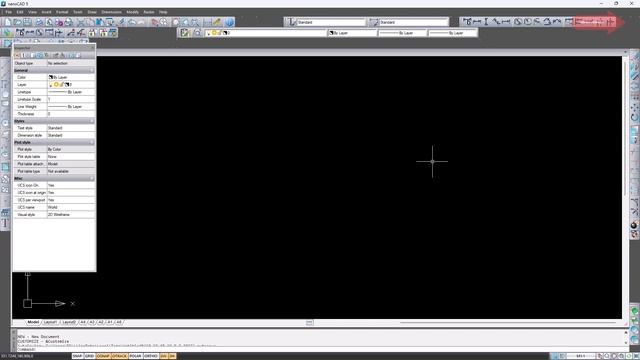Click the Print icon in toolbar

tap(39, 22)
